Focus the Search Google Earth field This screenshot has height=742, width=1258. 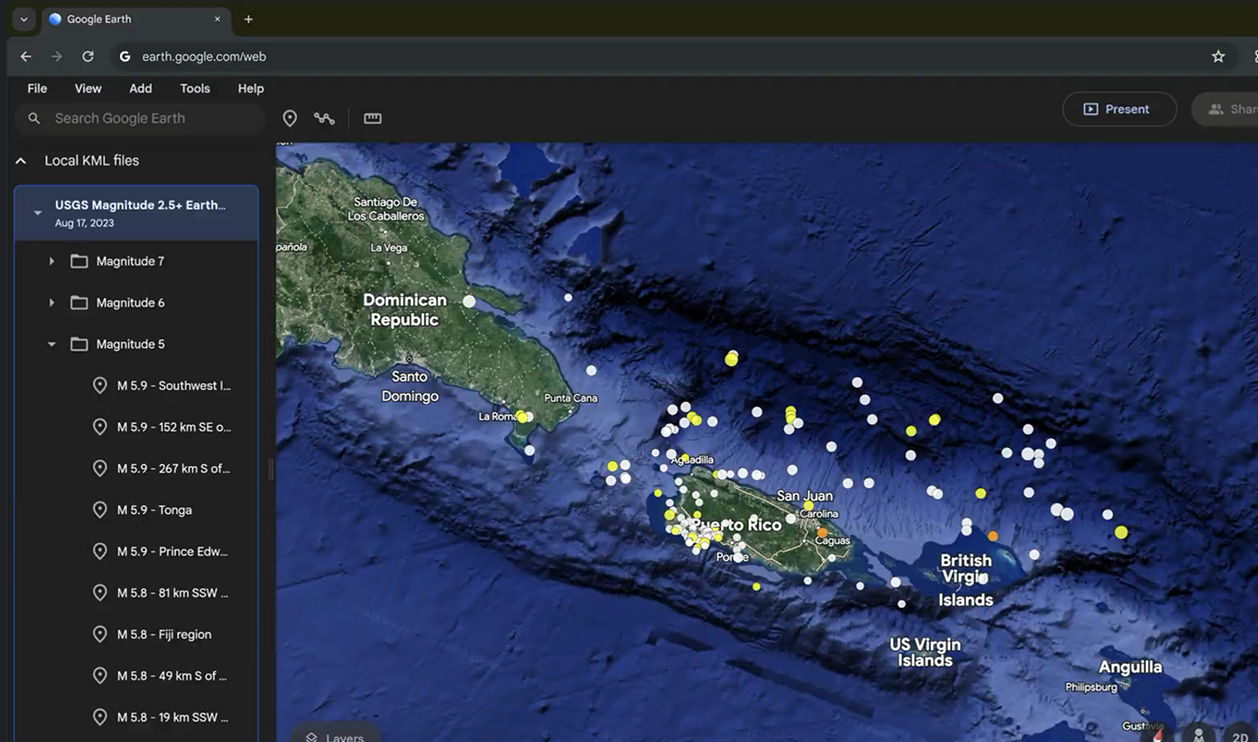[x=140, y=118]
